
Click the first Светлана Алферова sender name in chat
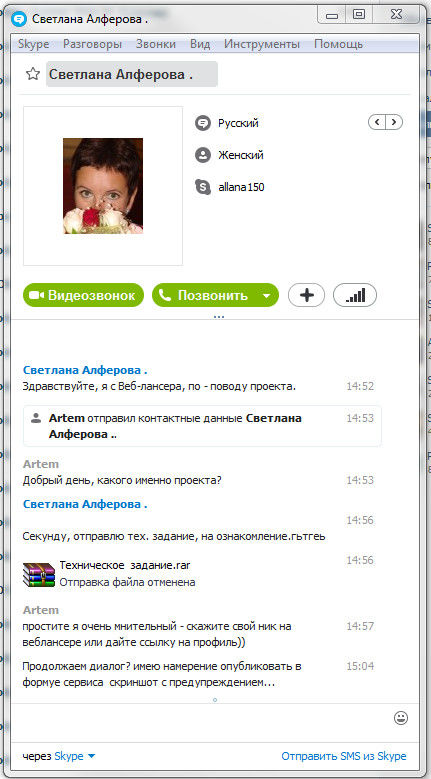(85, 370)
